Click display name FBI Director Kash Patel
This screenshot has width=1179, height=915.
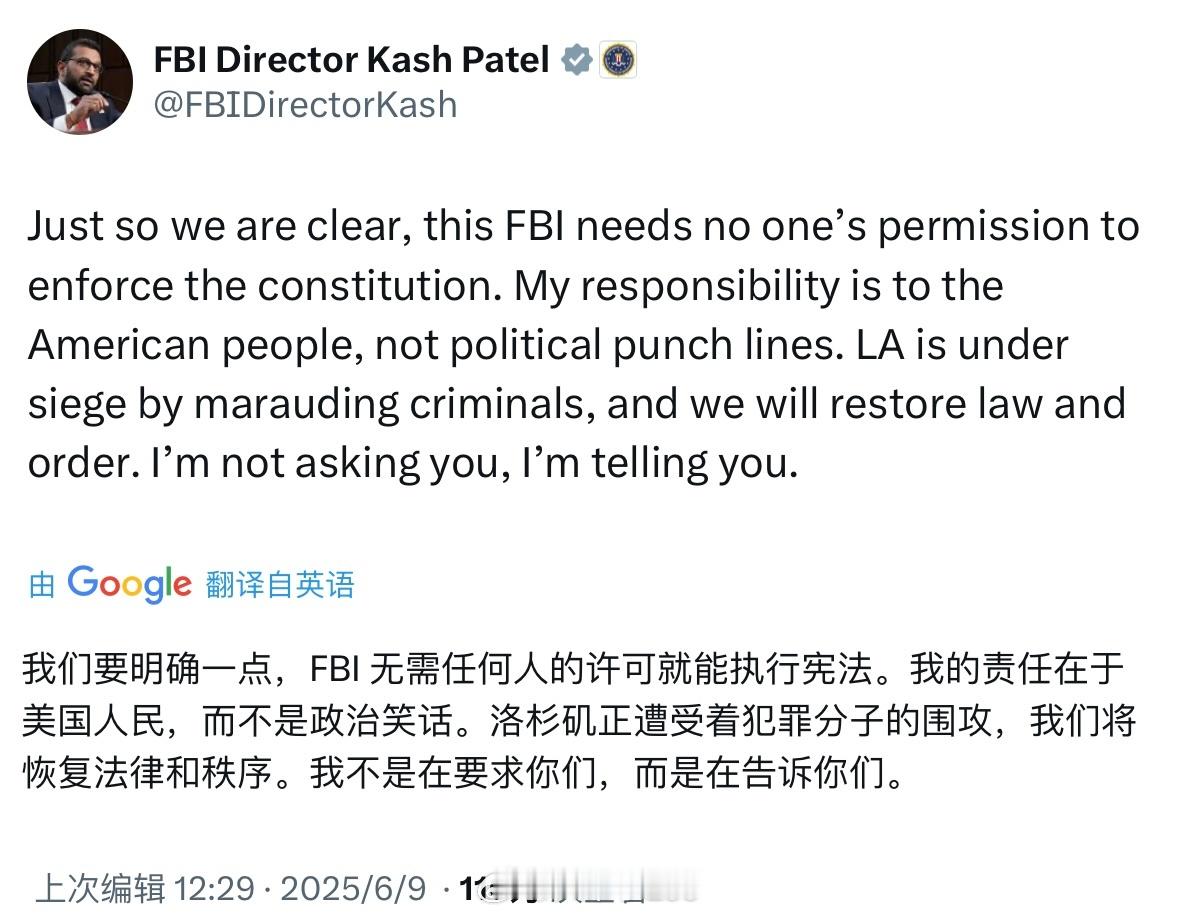(x=351, y=59)
